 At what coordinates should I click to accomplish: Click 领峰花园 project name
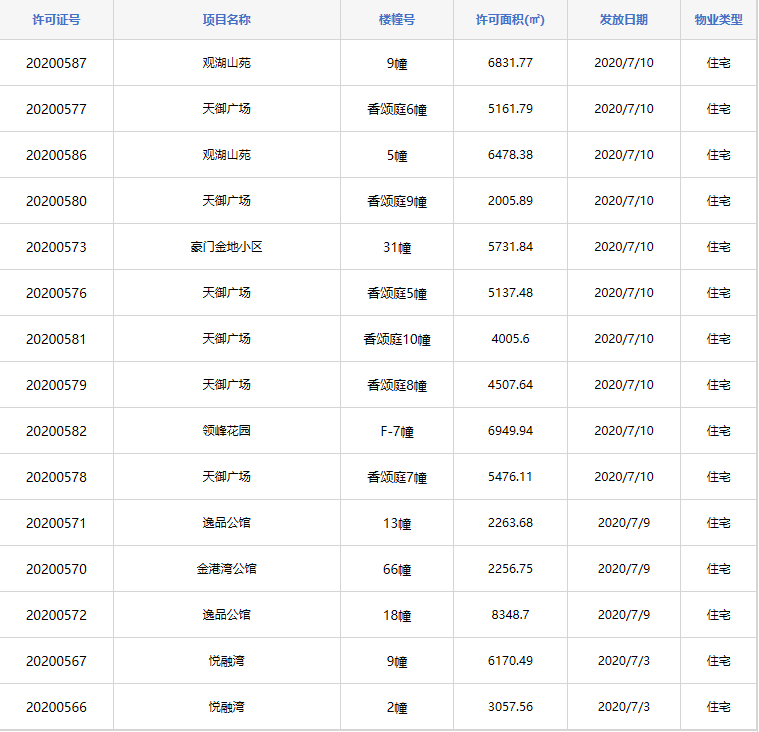227,431
